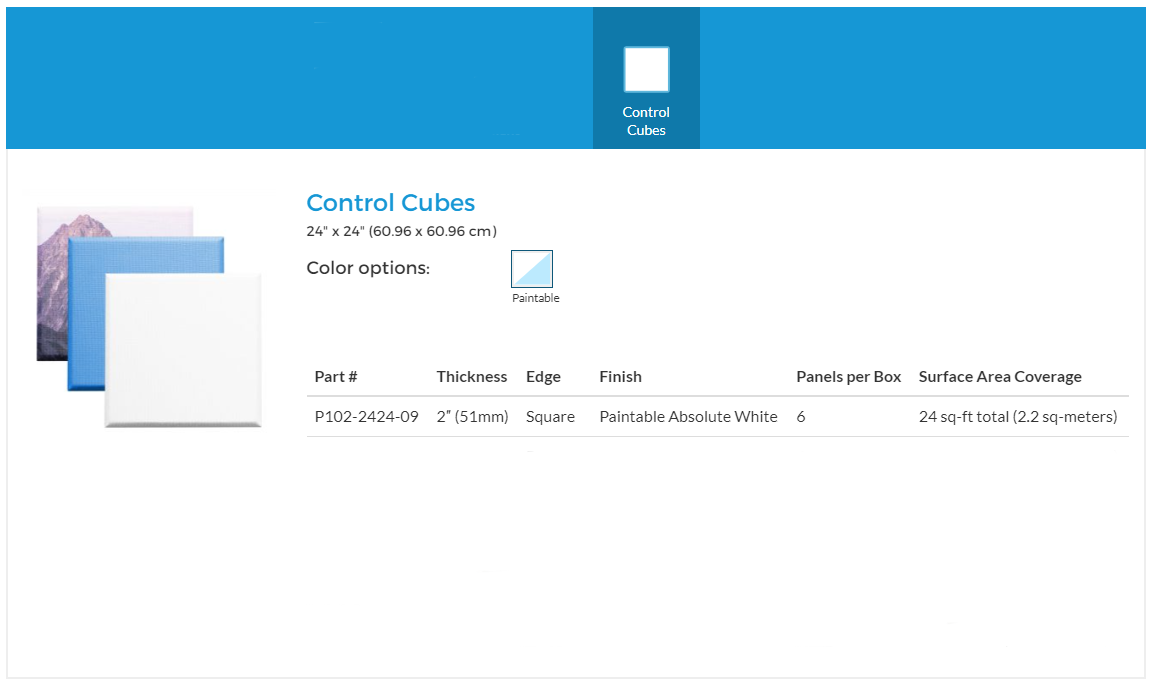
Task: Click the 24 sq-ft total coverage cell
Action: click(x=1018, y=416)
